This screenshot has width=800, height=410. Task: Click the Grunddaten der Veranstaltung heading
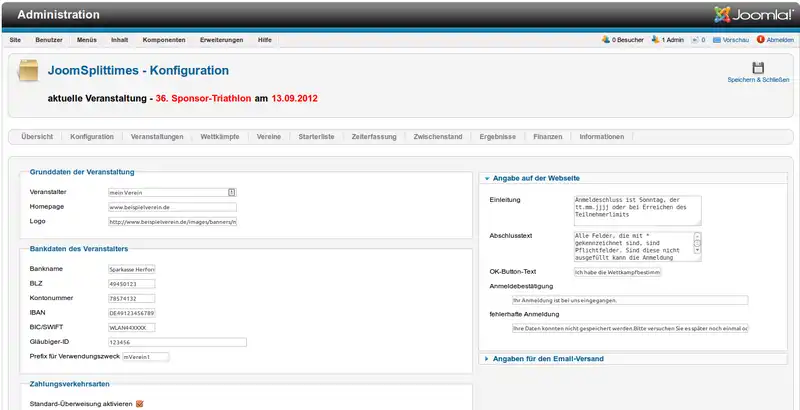pyautogui.click(x=82, y=172)
